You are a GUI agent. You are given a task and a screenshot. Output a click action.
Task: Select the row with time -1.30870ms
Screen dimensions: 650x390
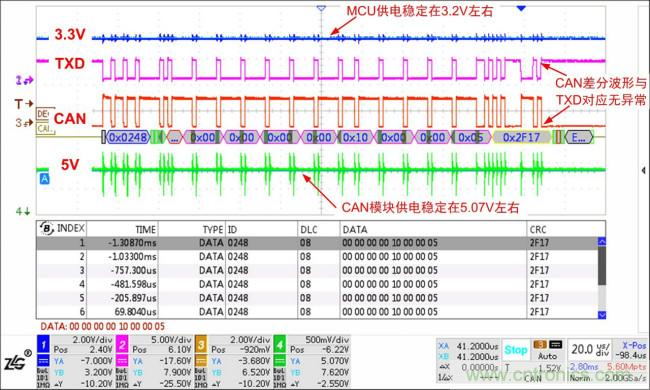click(x=317, y=242)
